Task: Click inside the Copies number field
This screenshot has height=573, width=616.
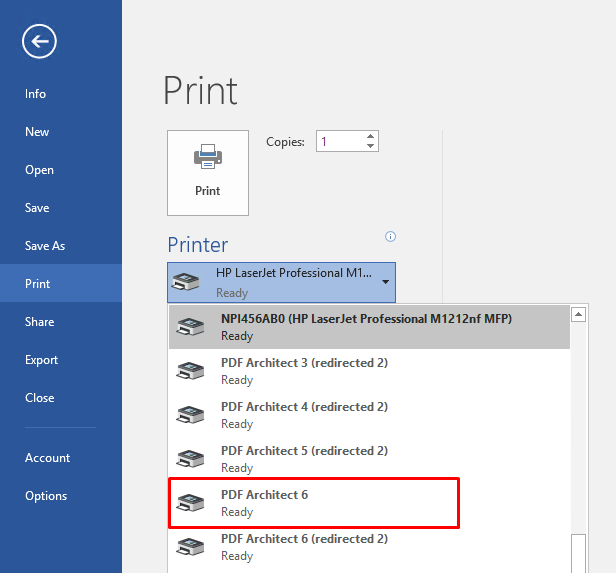Action: tap(340, 141)
